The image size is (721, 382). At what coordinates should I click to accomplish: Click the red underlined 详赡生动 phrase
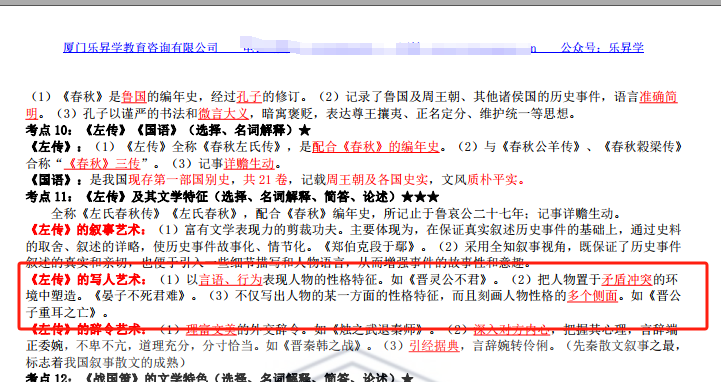point(249,163)
